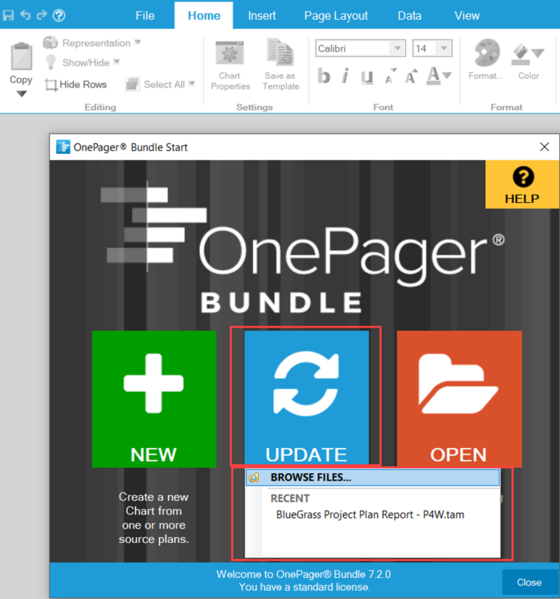Click the Undo arrow icon
This screenshot has width=560, height=599.
(26, 15)
